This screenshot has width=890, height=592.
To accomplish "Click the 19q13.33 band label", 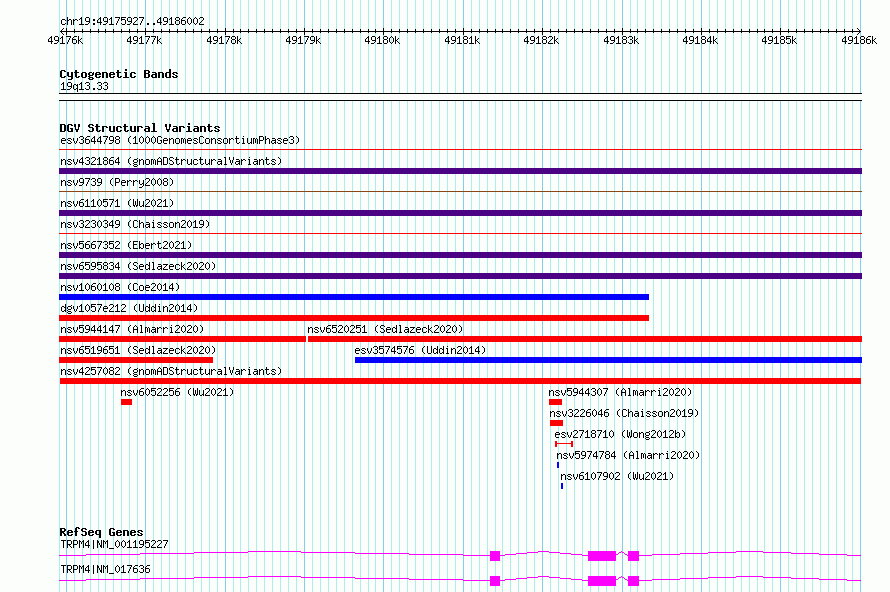I will click(x=84, y=86).
